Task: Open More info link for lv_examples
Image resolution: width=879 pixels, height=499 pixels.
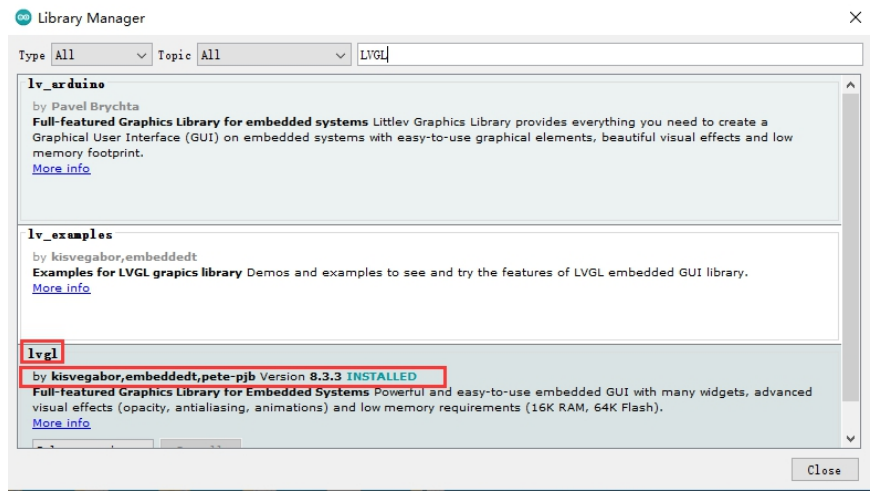Action: (61, 288)
